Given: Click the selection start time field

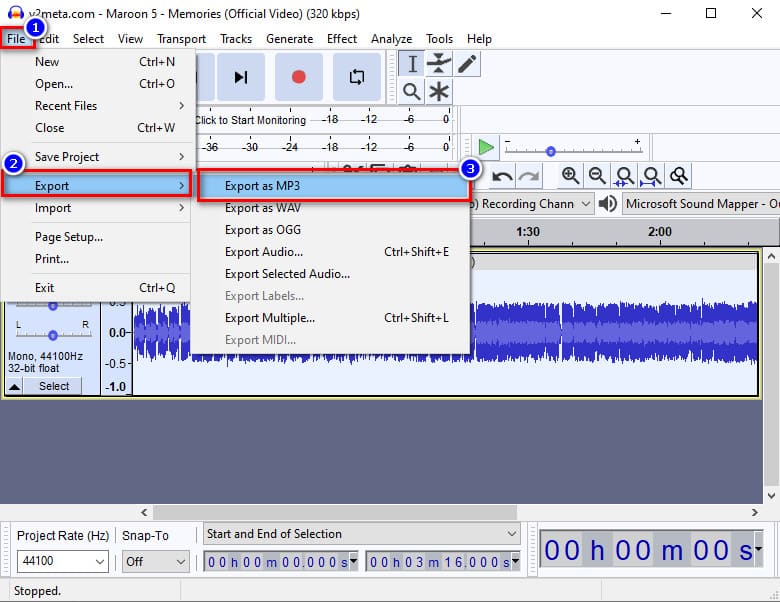Looking at the screenshot, I should click(x=281, y=562).
